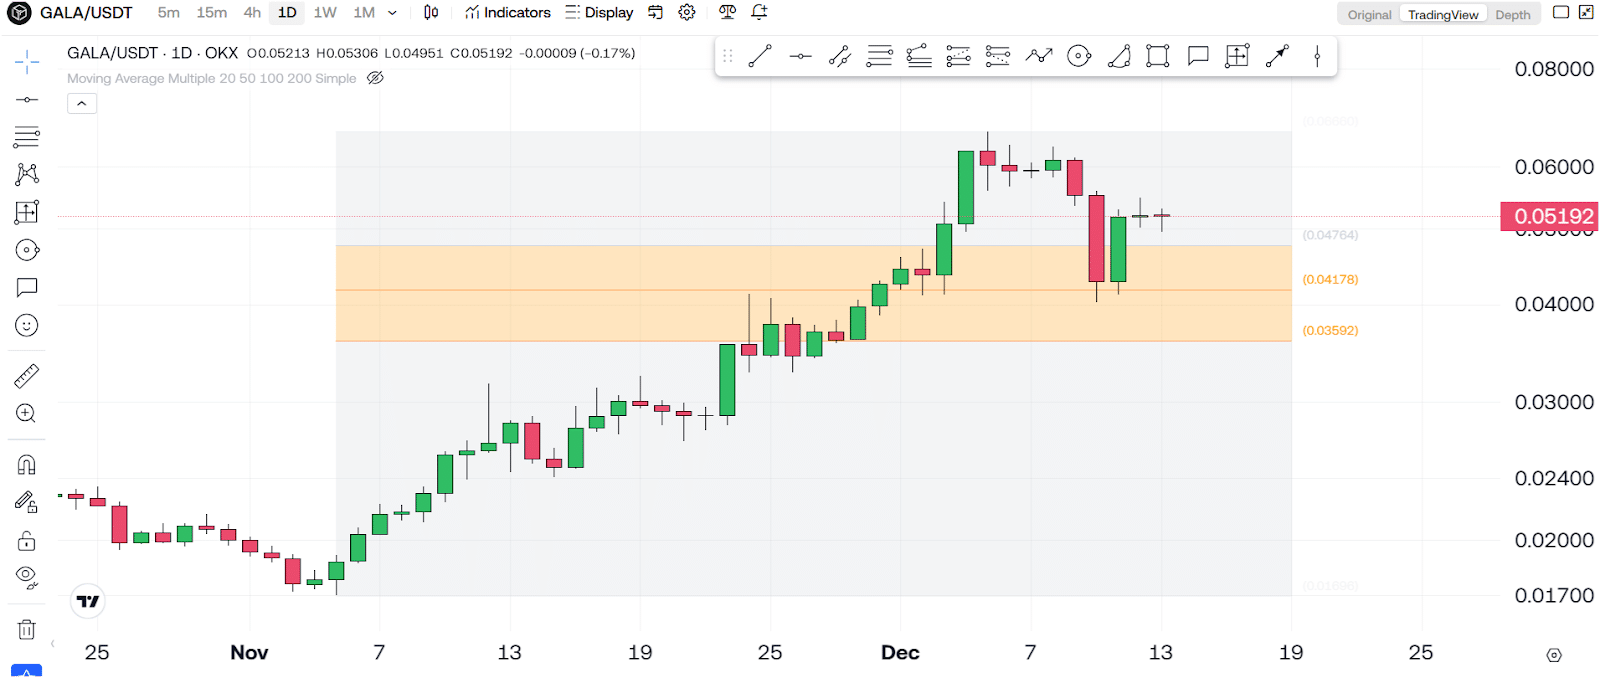The image size is (1600, 678).
Task: Select the TradingView chart tab
Action: click(x=1443, y=14)
